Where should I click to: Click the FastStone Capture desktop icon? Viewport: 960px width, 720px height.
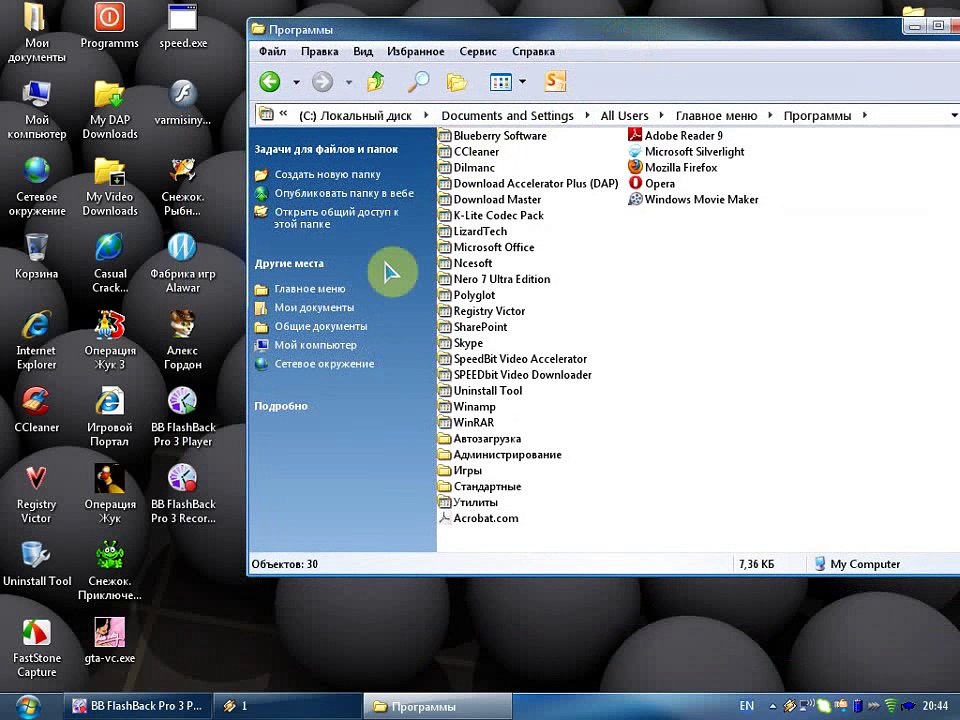[x=37, y=648]
